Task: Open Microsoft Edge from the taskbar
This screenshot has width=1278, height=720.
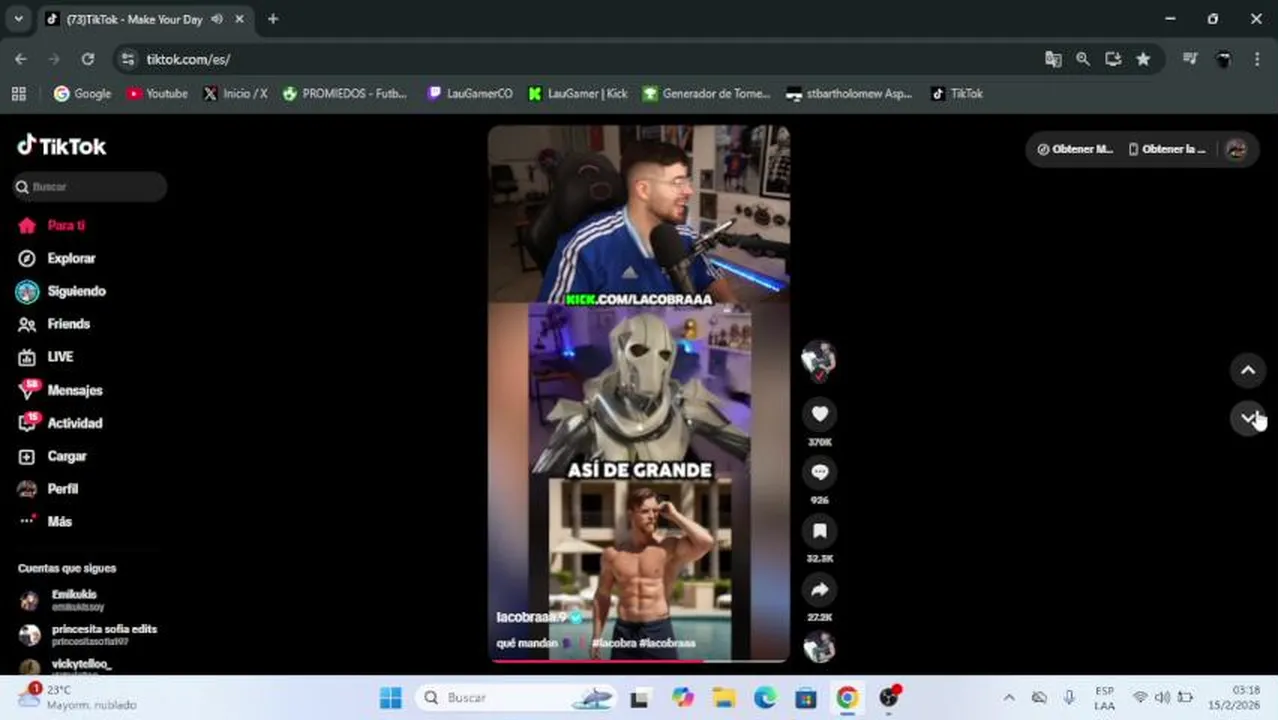Action: coord(765,698)
